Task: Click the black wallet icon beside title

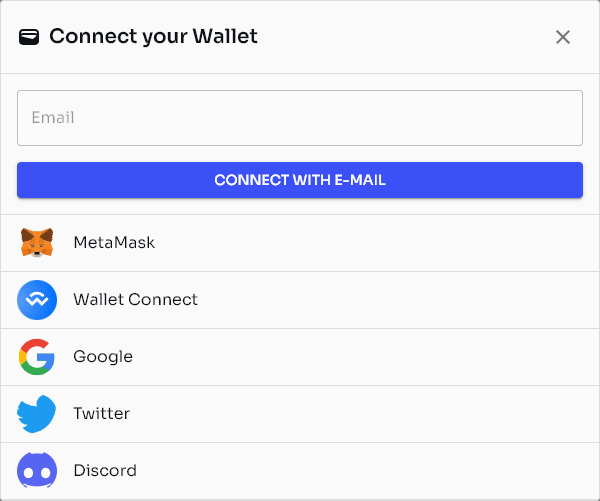Action: click(29, 37)
